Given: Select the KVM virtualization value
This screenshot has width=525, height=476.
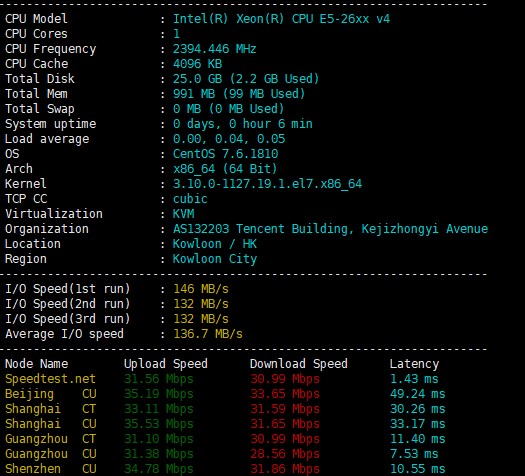Looking at the screenshot, I should click(x=183, y=214).
